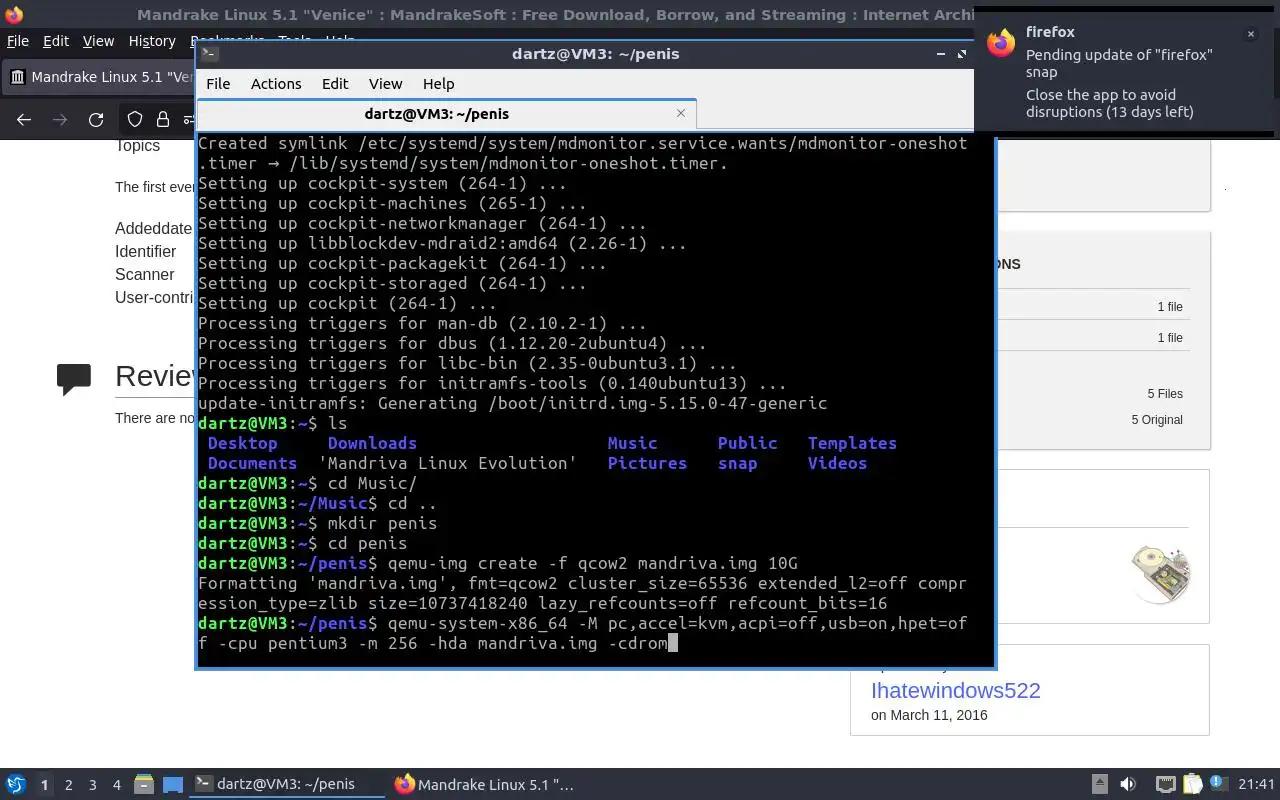Image resolution: width=1280 pixels, height=800 pixels.
Task: Switch to workspace 1
Action: [x=44, y=785]
